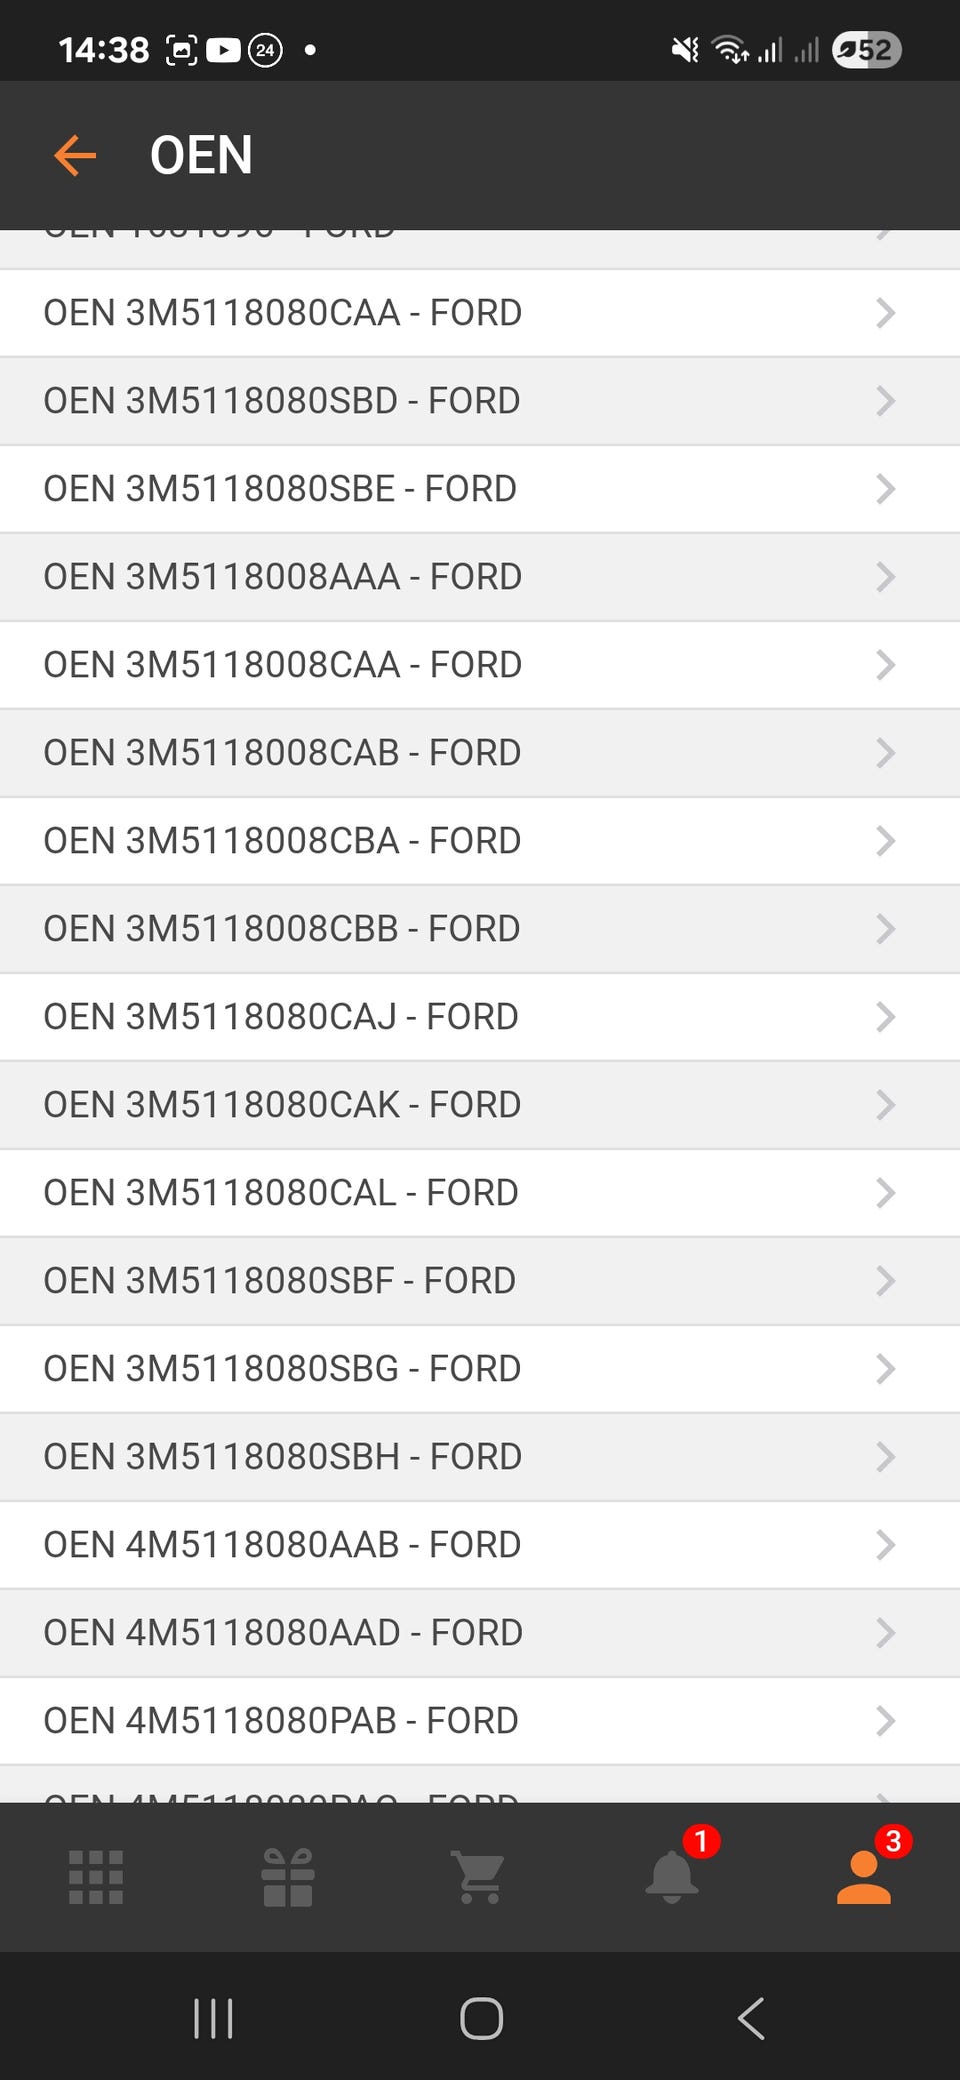The image size is (960, 2080).
Task: Open the categories grid icon
Action: click(96, 1877)
